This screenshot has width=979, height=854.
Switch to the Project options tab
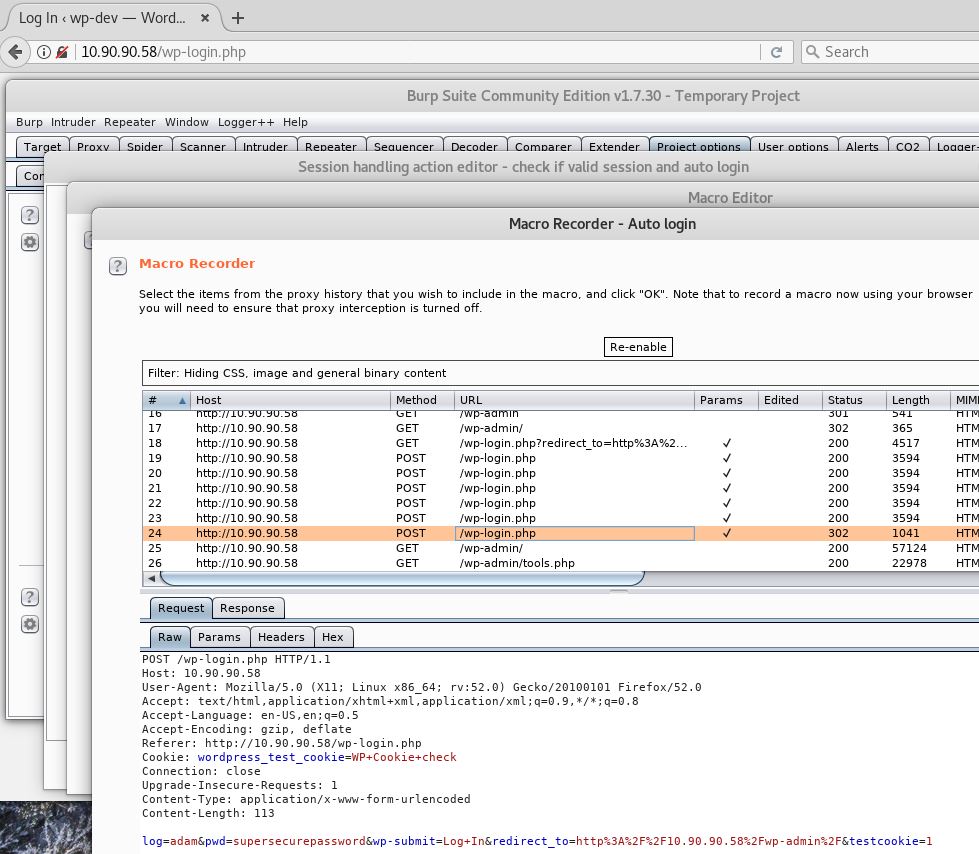tap(699, 146)
